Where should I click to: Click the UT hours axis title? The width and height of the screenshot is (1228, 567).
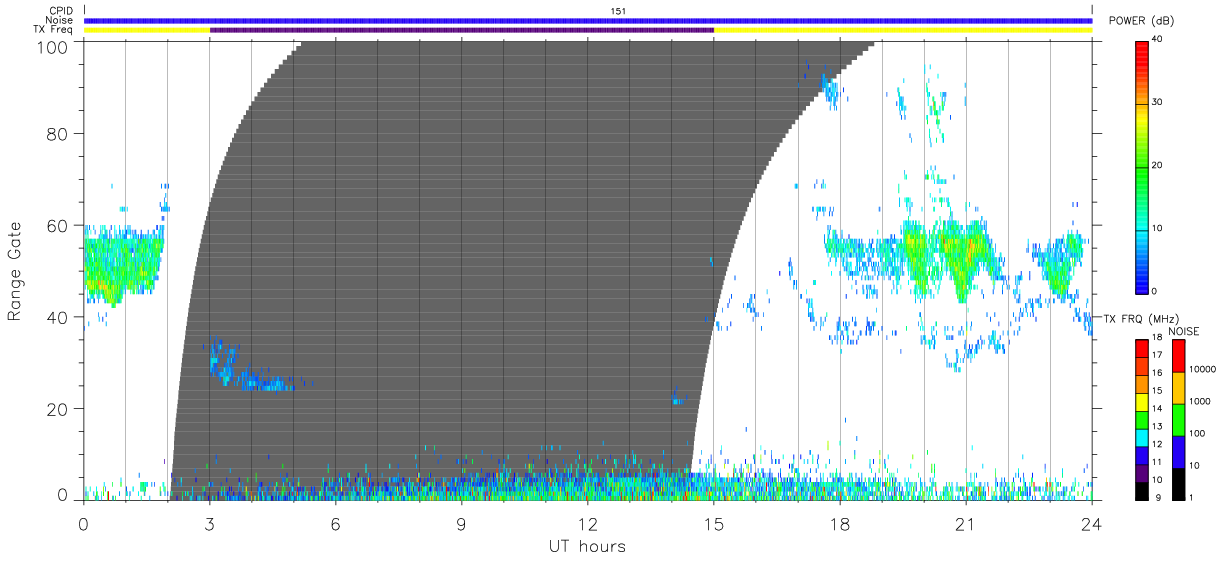click(x=587, y=546)
